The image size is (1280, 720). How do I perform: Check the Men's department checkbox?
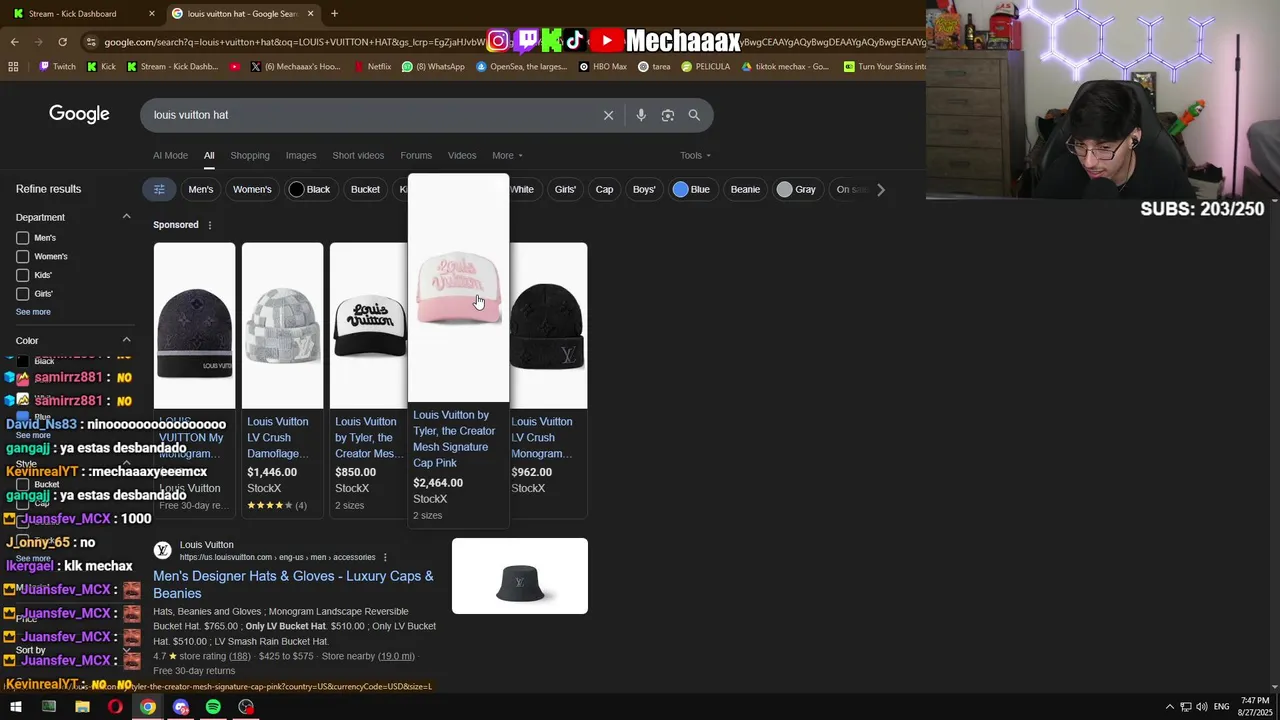[x=22, y=238]
